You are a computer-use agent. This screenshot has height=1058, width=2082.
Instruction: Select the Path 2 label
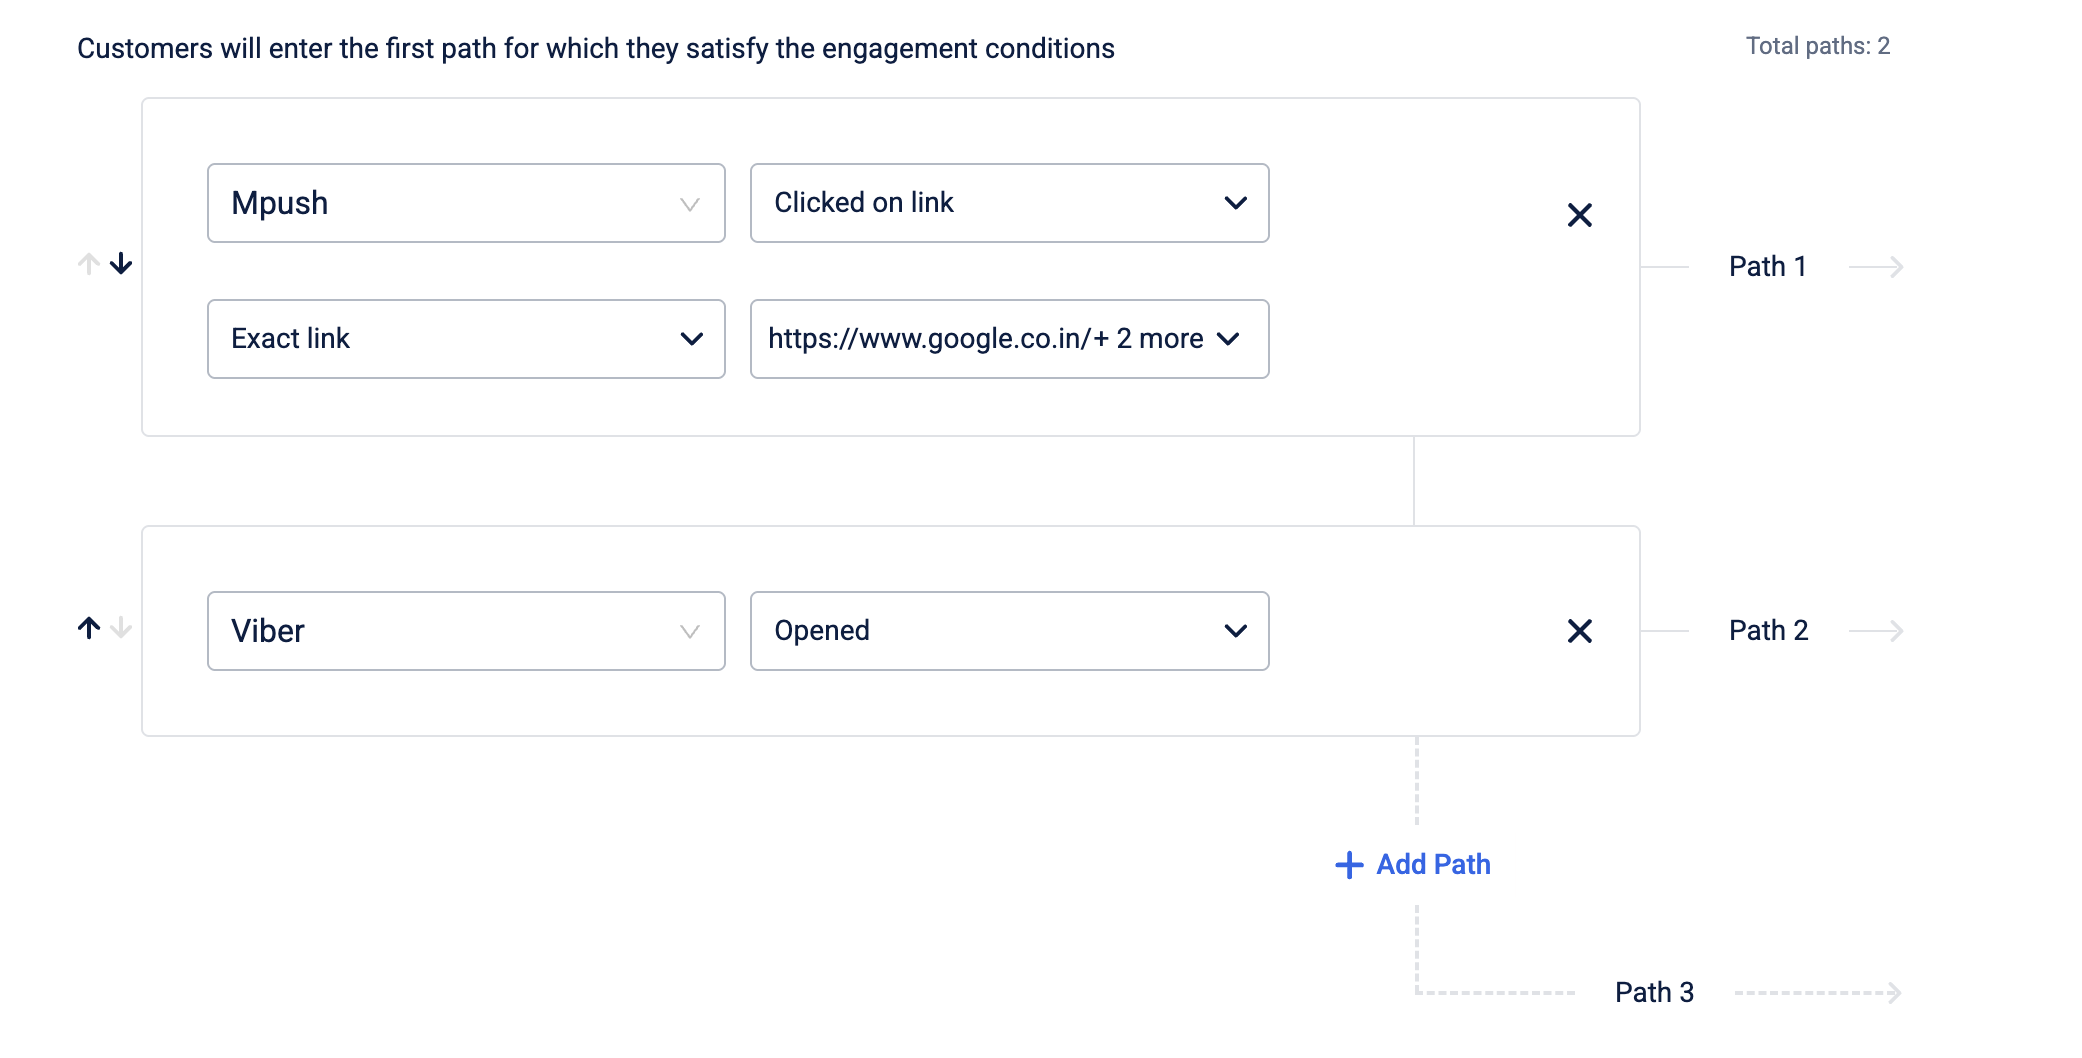(x=1769, y=630)
